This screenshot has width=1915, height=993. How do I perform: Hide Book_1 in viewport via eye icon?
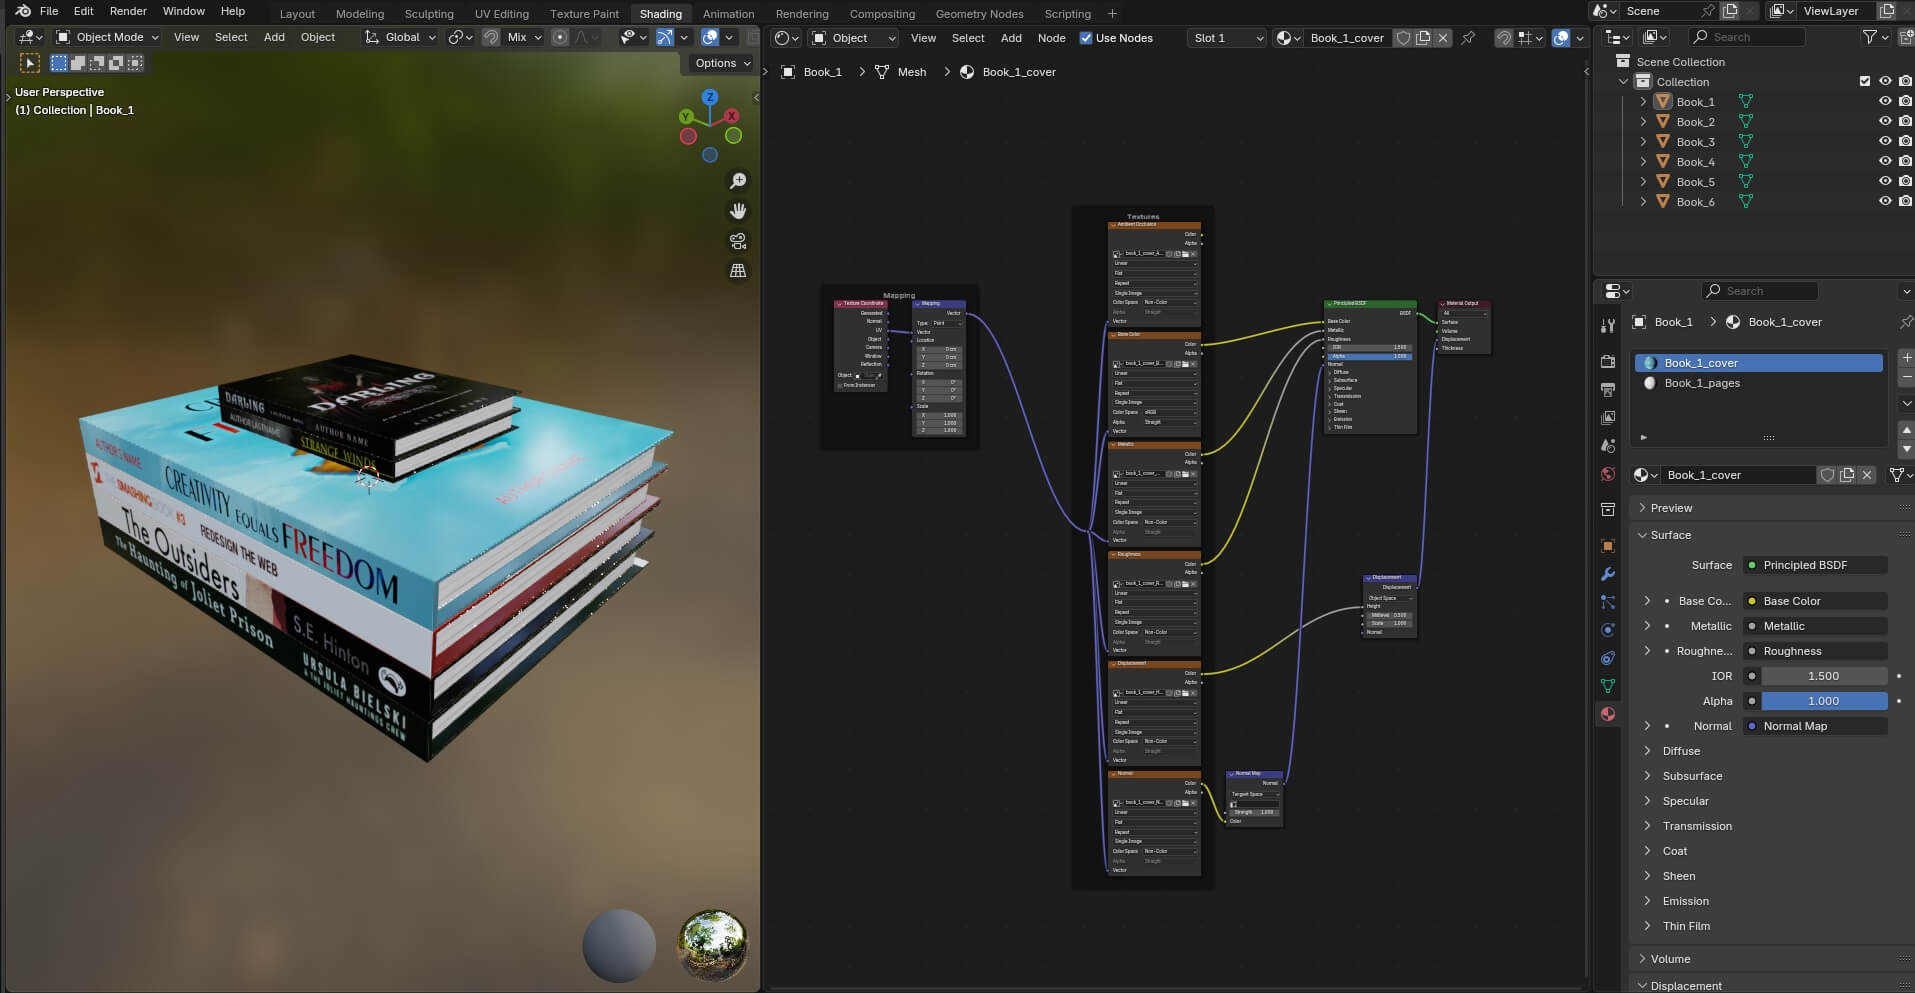coord(1885,101)
